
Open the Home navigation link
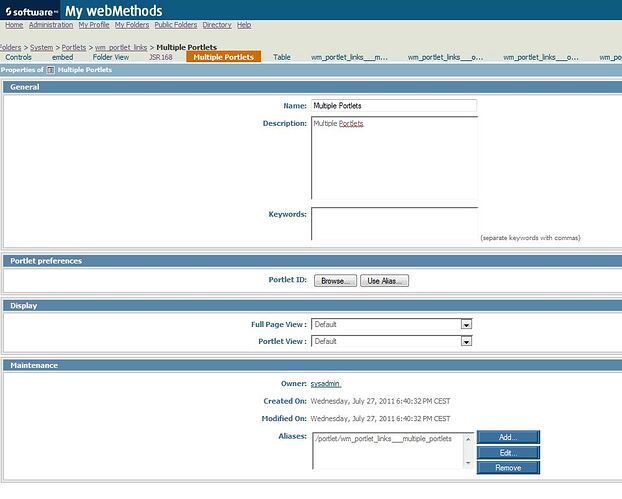click(x=14, y=25)
